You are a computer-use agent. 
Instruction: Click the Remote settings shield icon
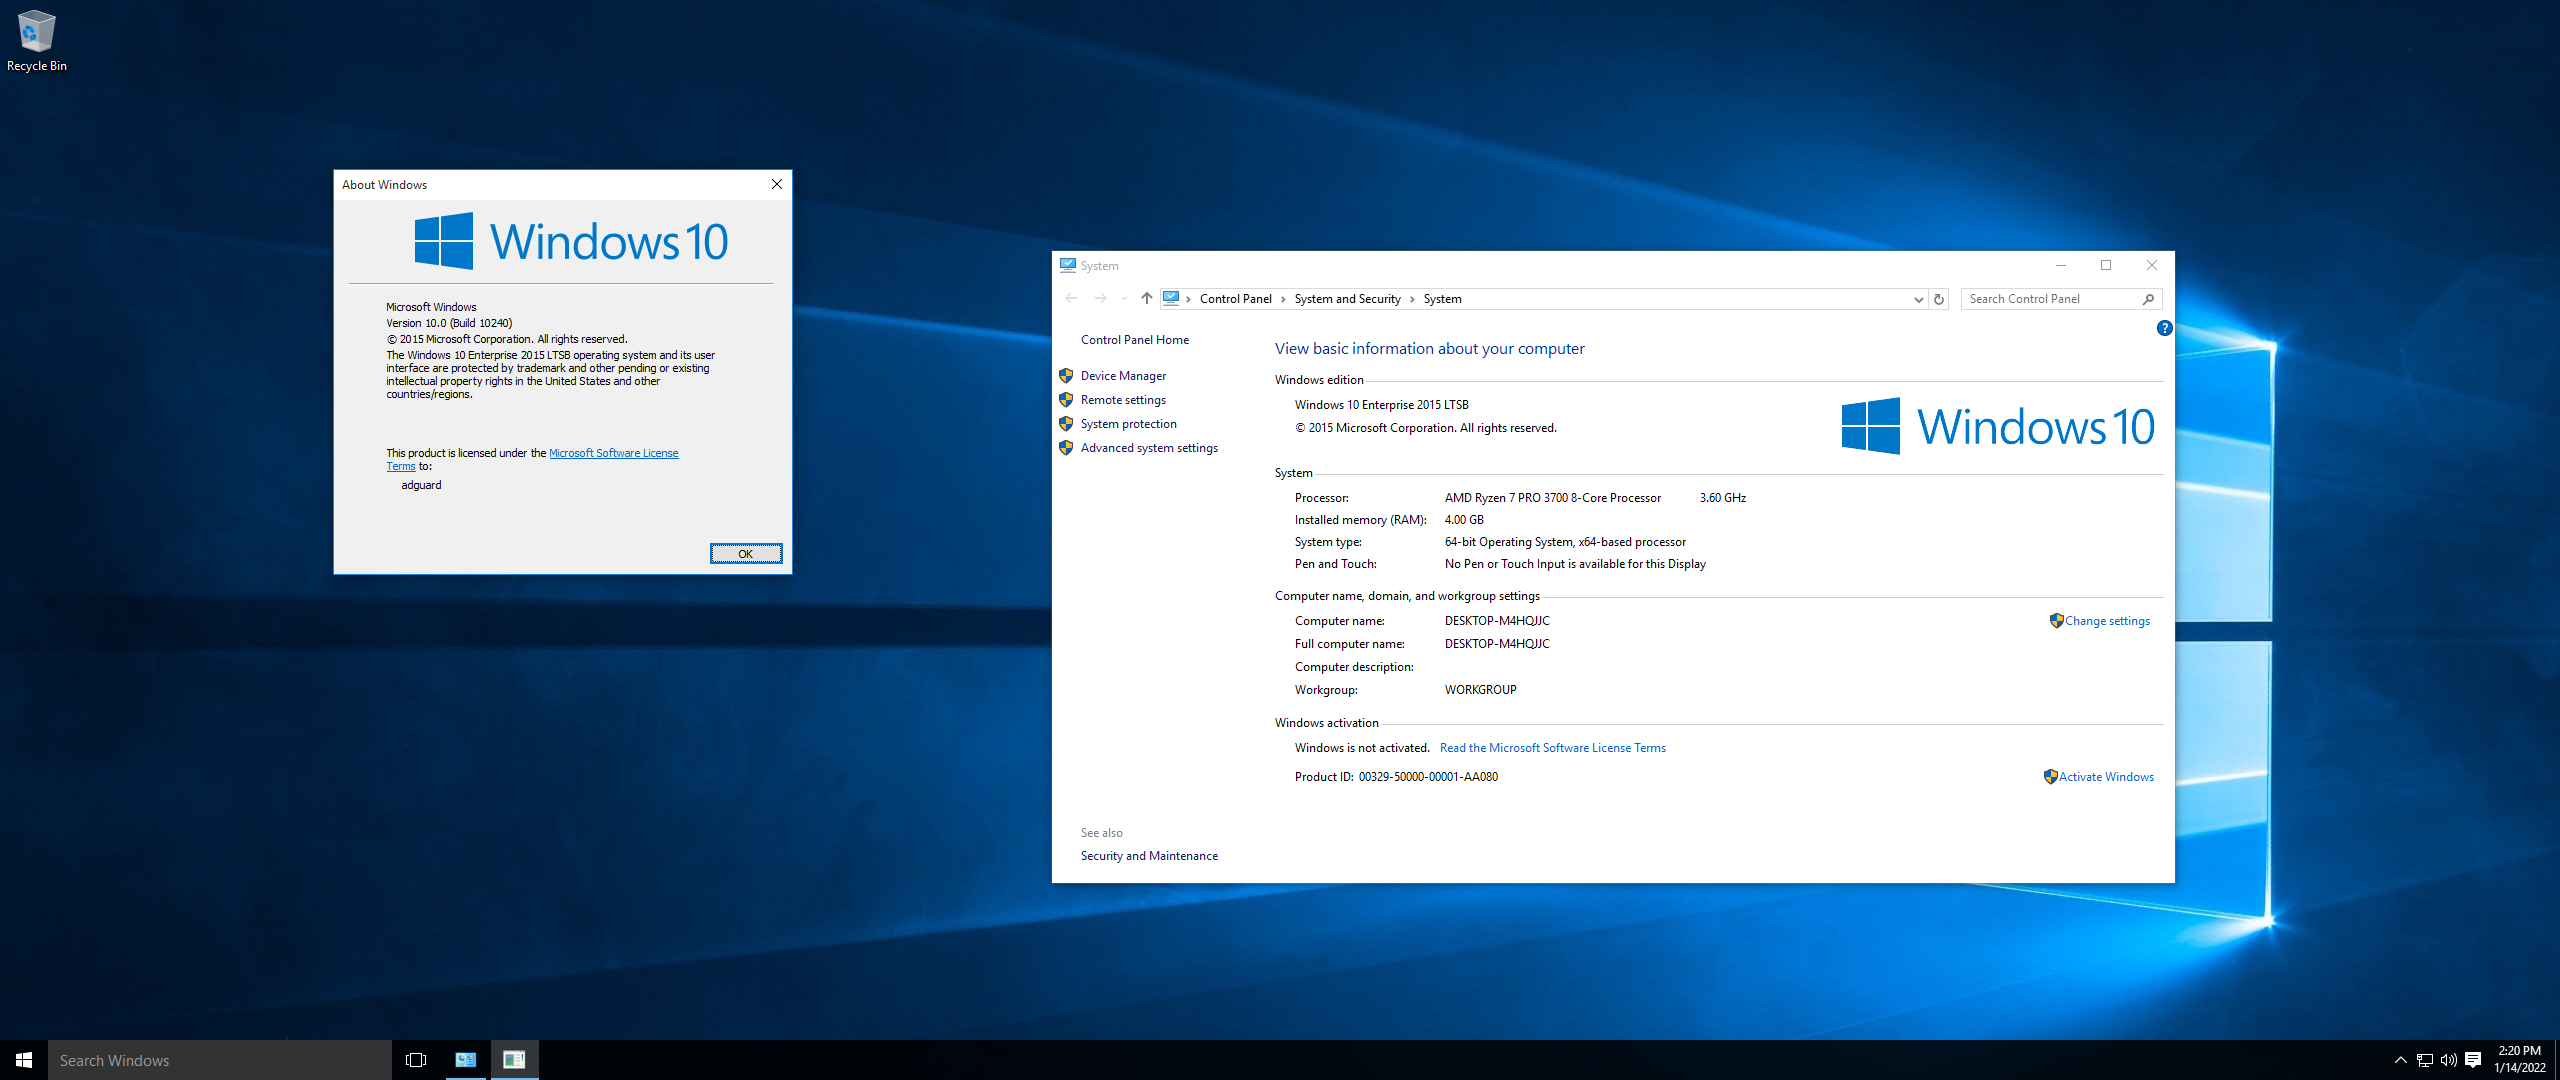pos(1066,400)
